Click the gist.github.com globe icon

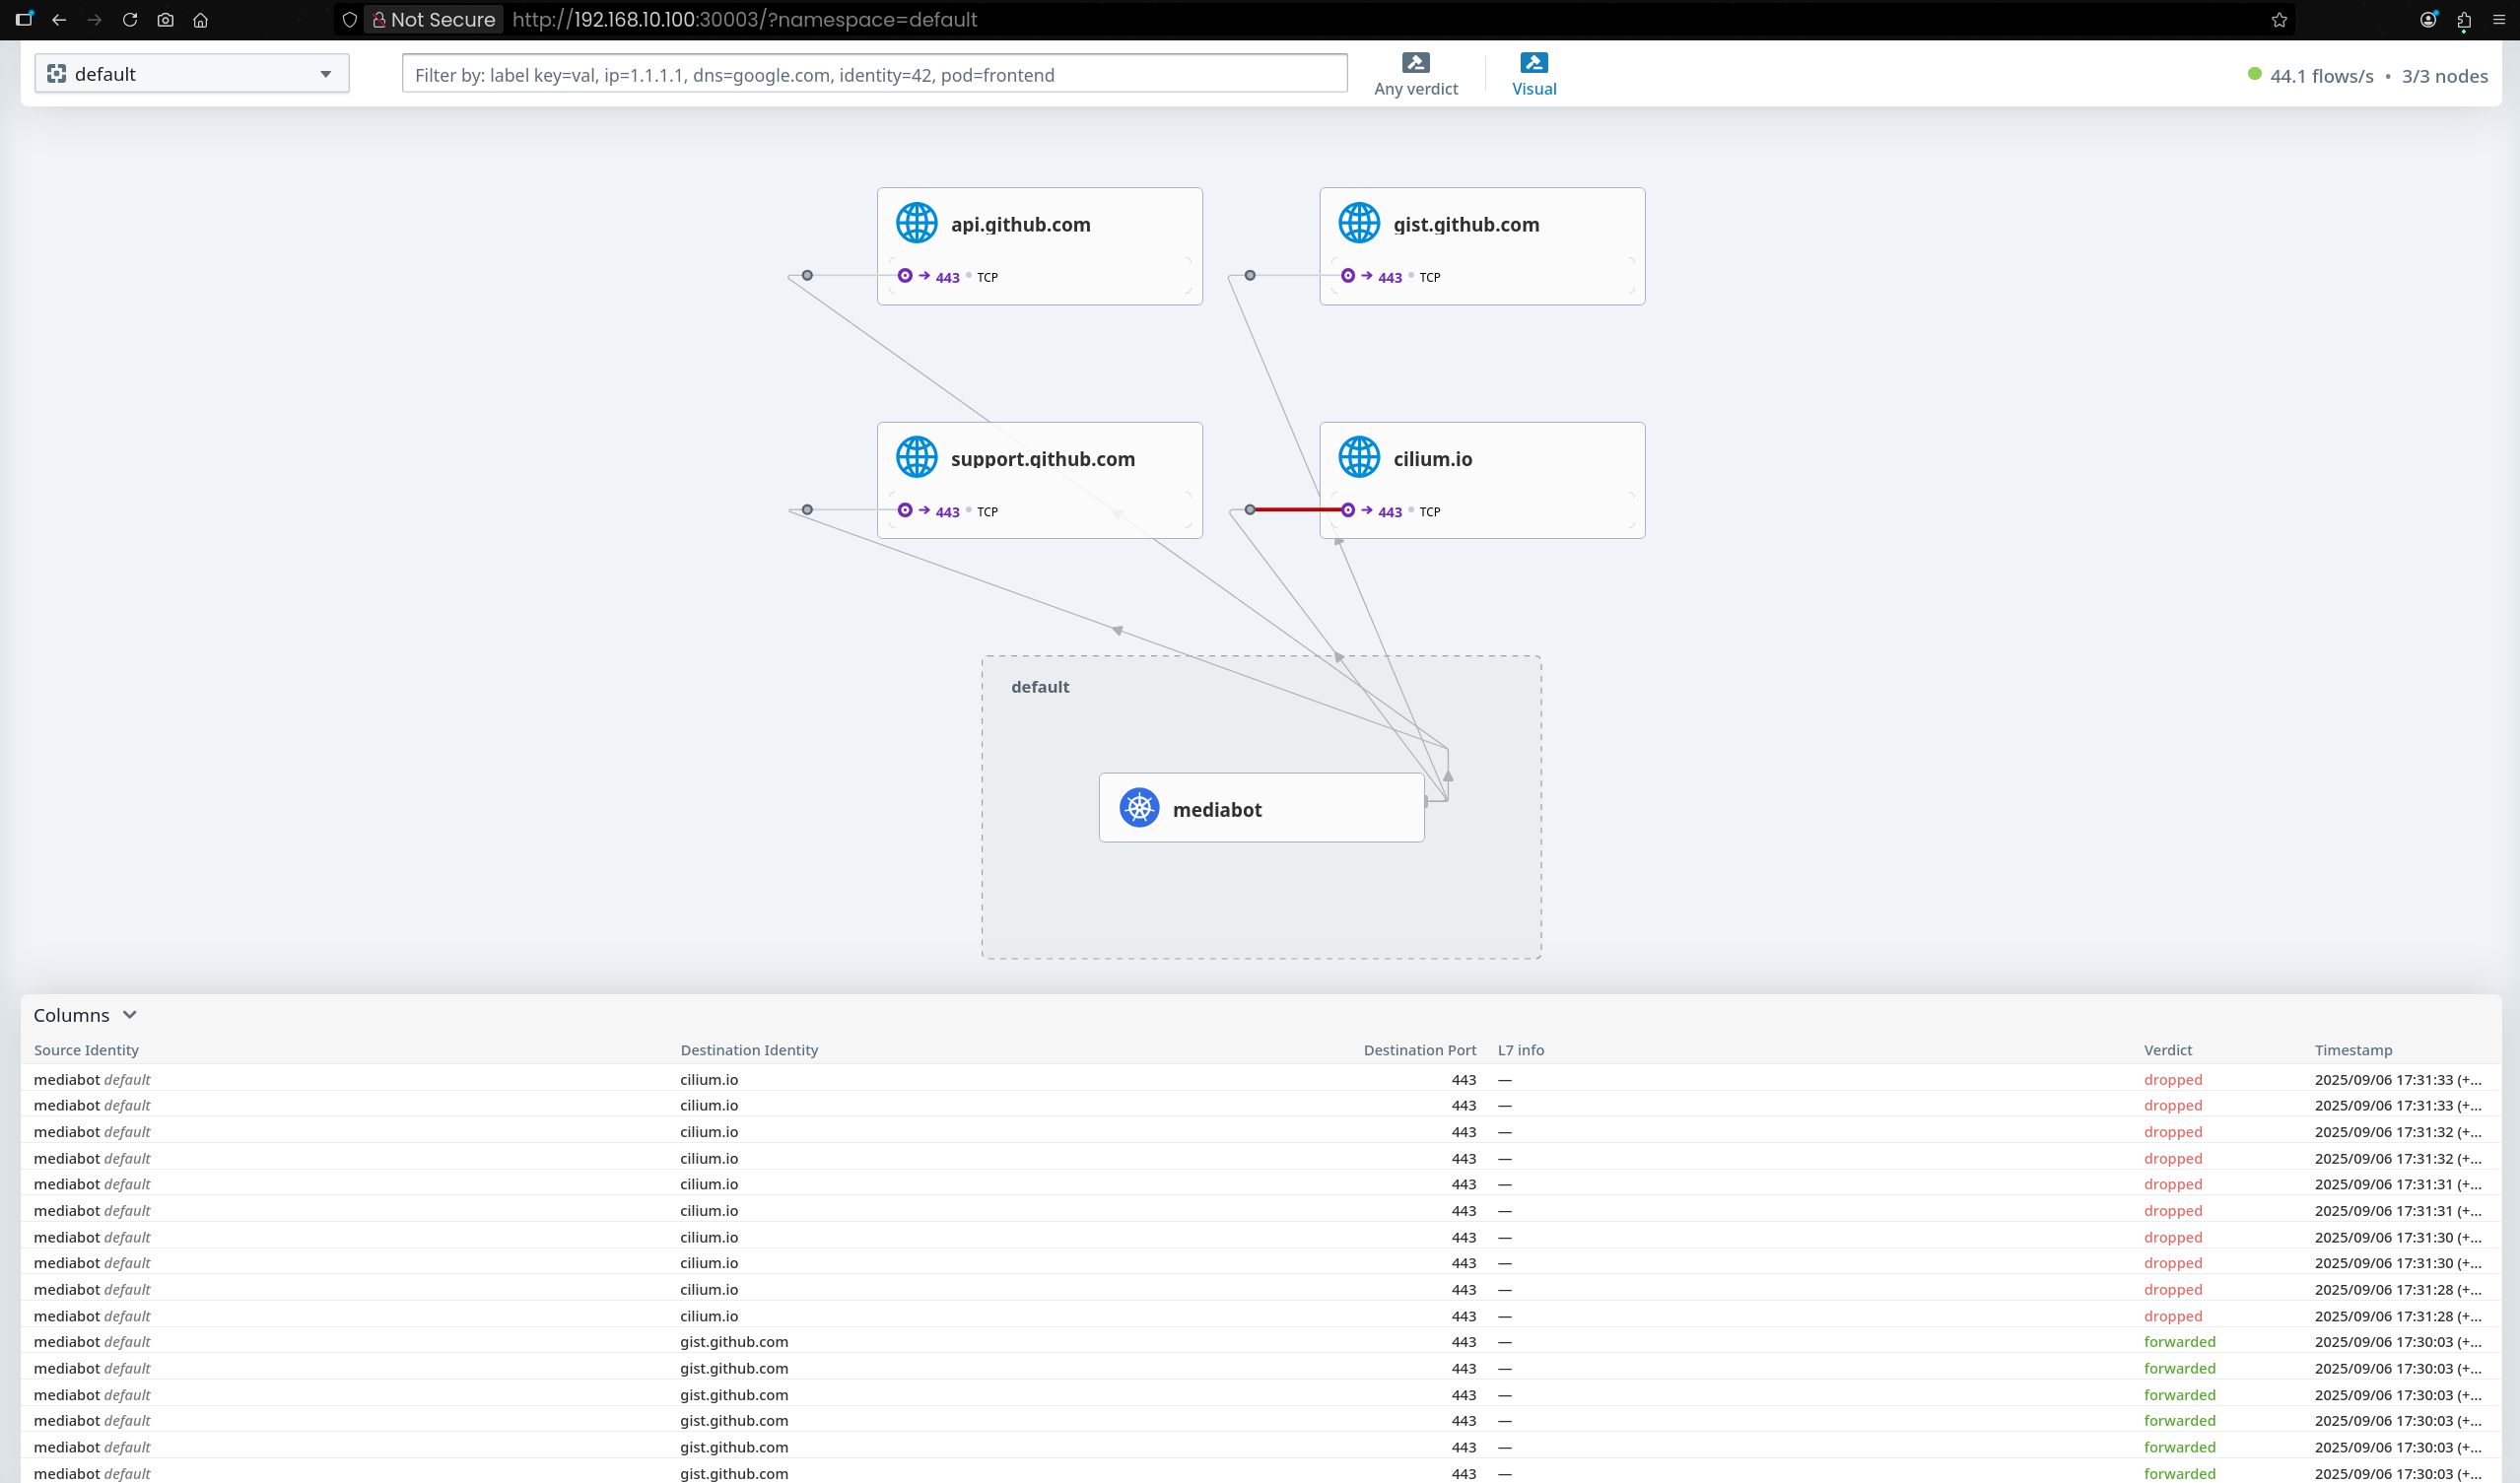(x=1359, y=223)
